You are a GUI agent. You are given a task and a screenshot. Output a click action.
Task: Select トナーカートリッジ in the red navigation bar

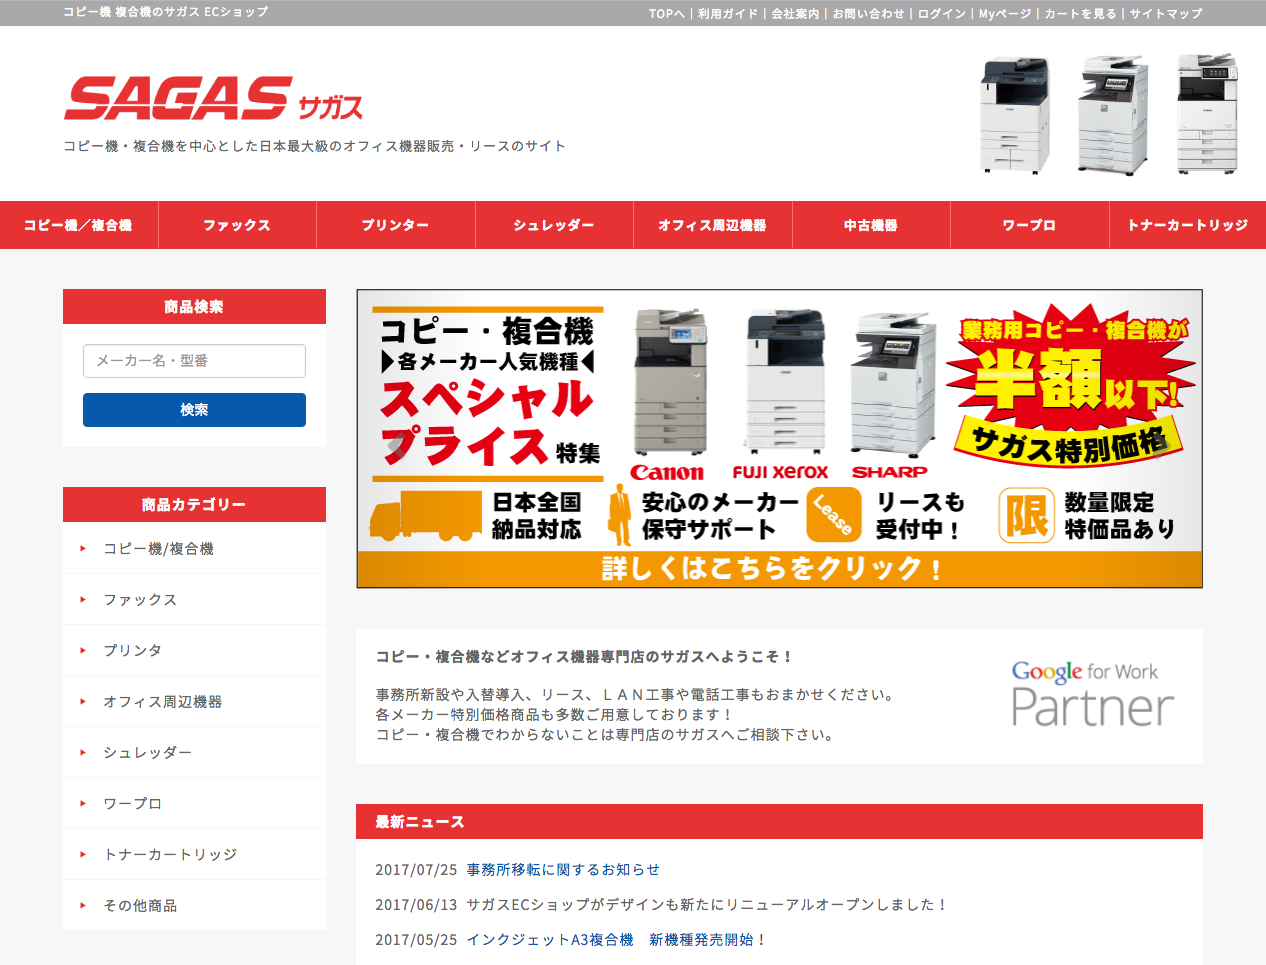pyautogui.click(x=1188, y=225)
